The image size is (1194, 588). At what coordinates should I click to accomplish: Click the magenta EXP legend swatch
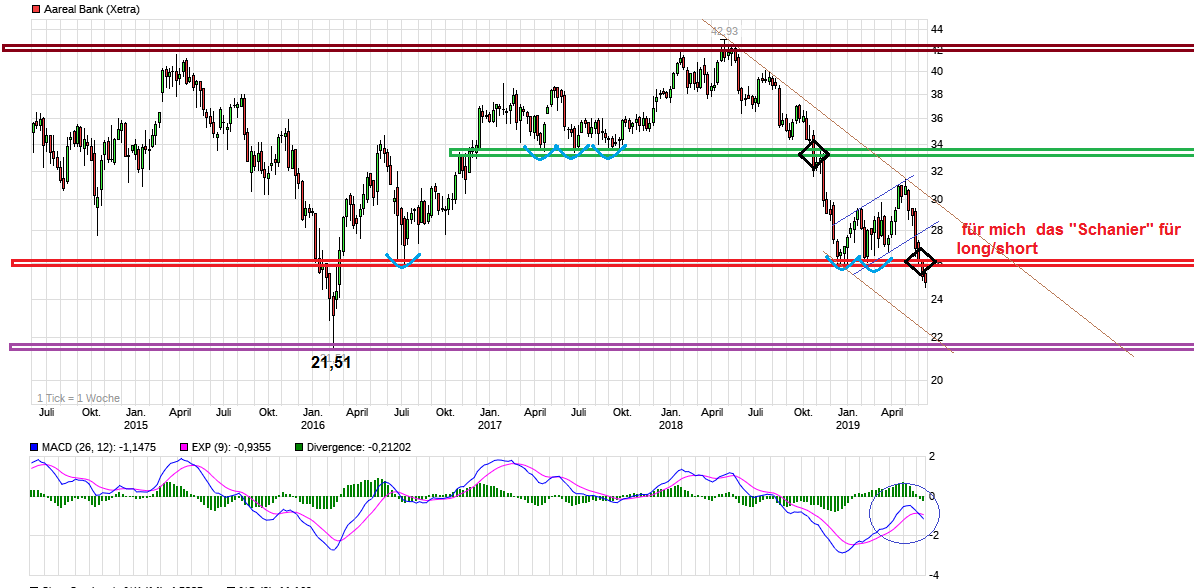click(183, 448)
